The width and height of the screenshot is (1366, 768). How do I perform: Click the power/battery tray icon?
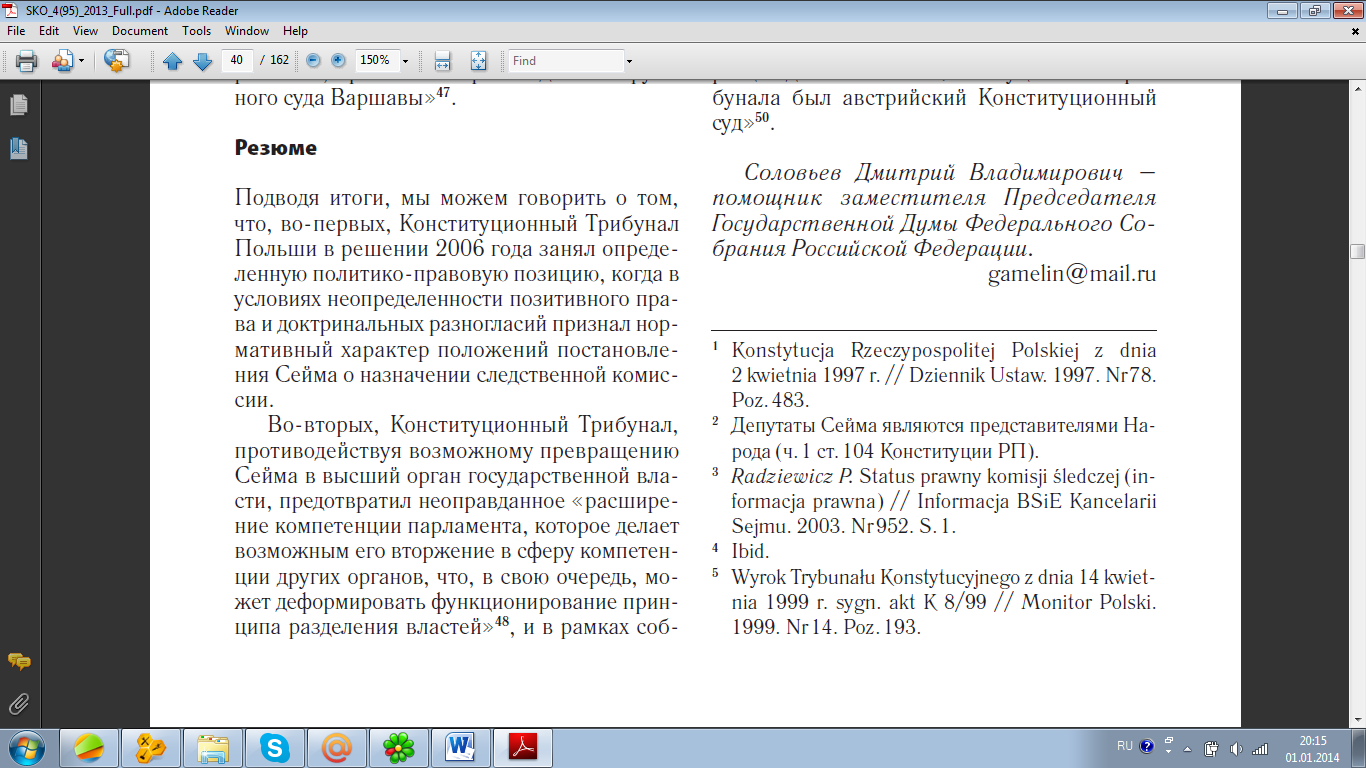pos(1211,748)
